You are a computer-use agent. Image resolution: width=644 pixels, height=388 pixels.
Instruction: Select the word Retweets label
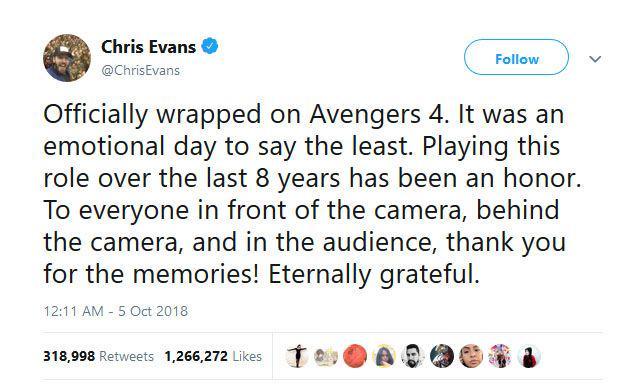pos(126,356)
